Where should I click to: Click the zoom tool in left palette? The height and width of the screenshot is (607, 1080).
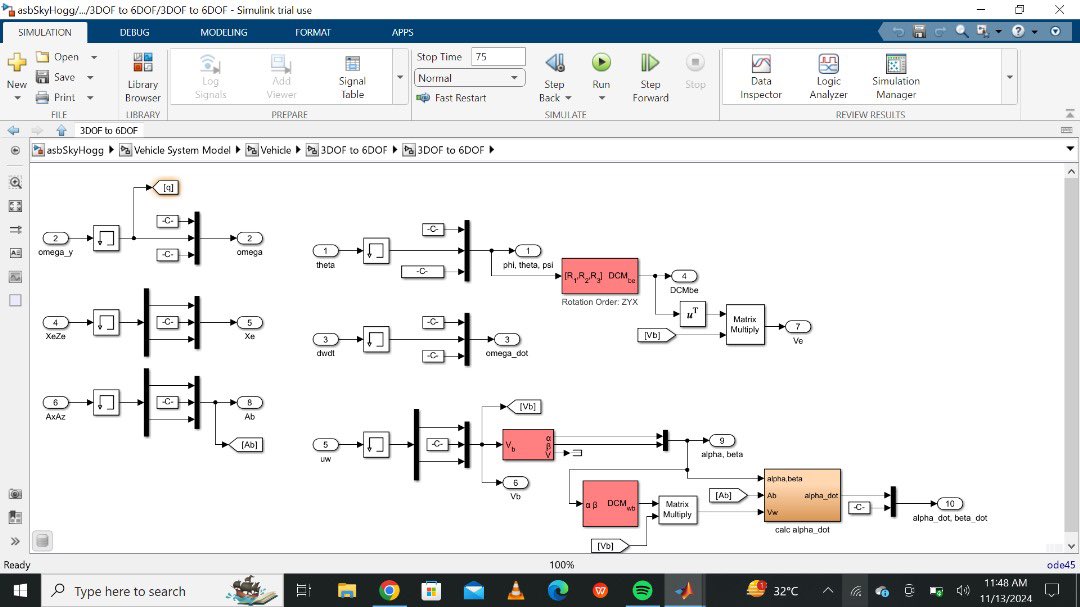click(15, 183)
